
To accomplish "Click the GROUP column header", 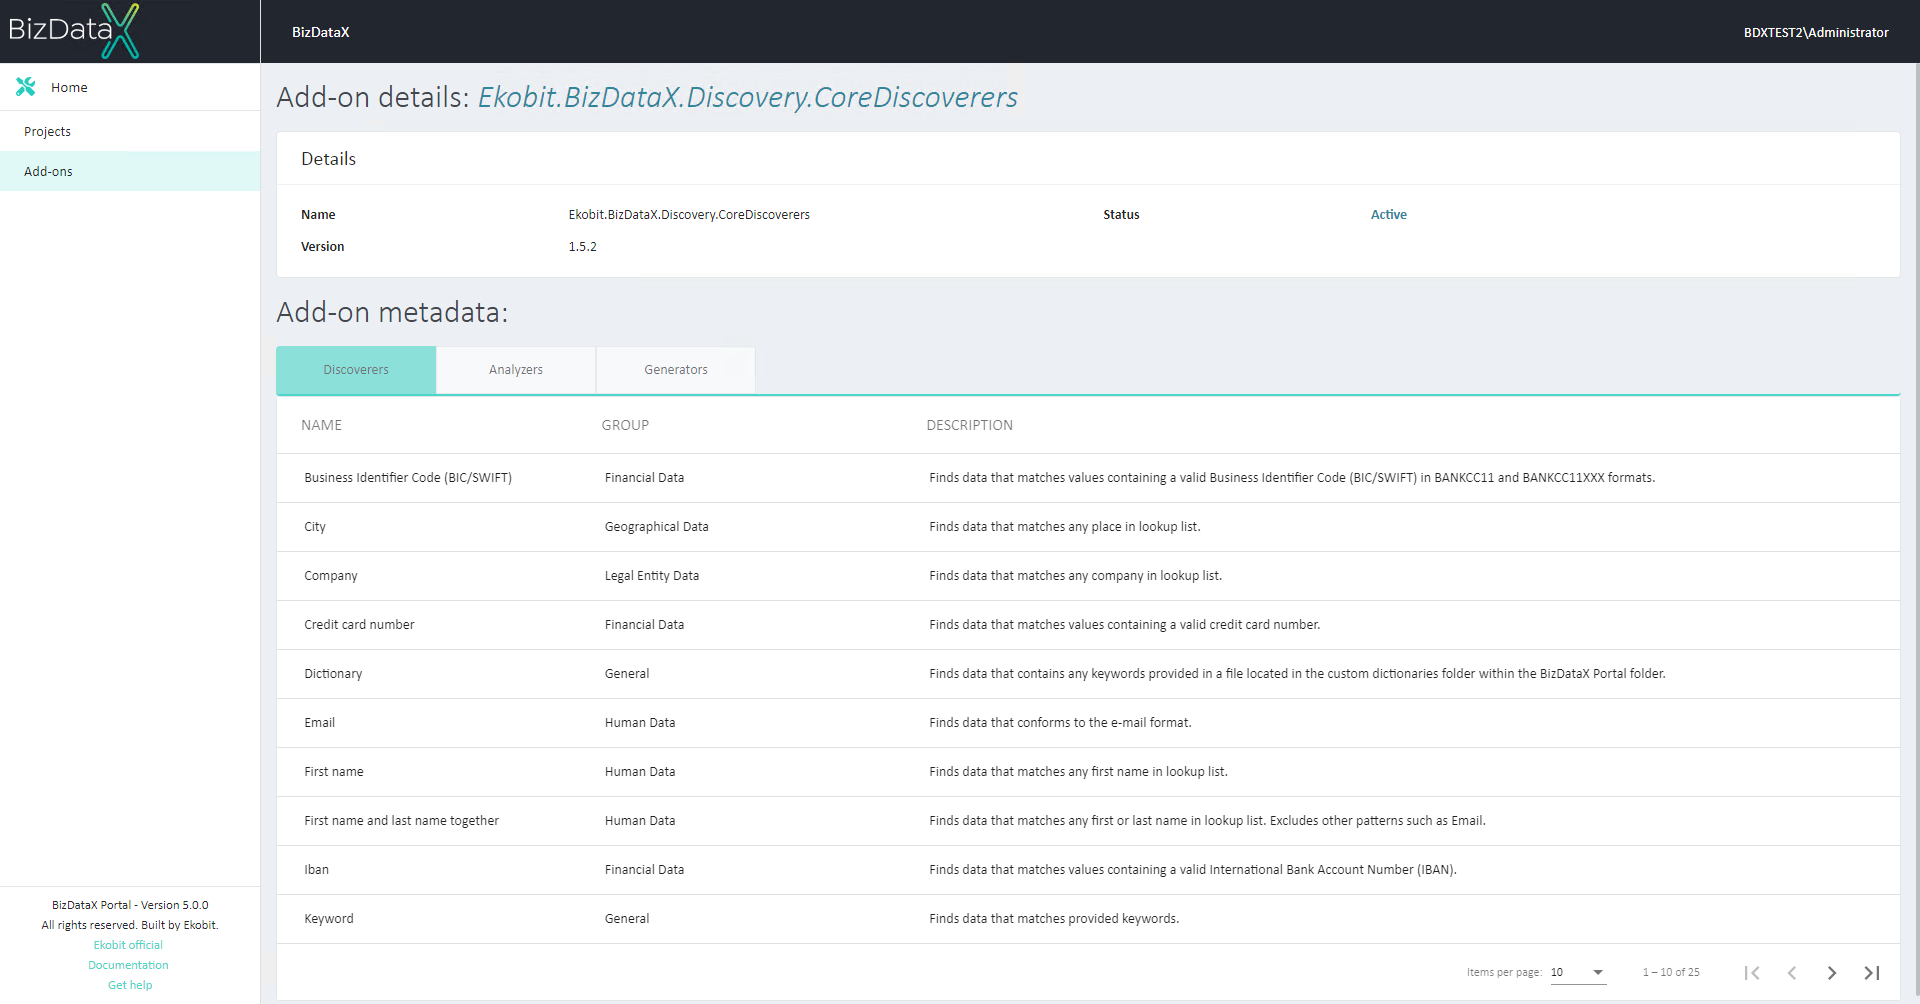I will tap(625, 425).
